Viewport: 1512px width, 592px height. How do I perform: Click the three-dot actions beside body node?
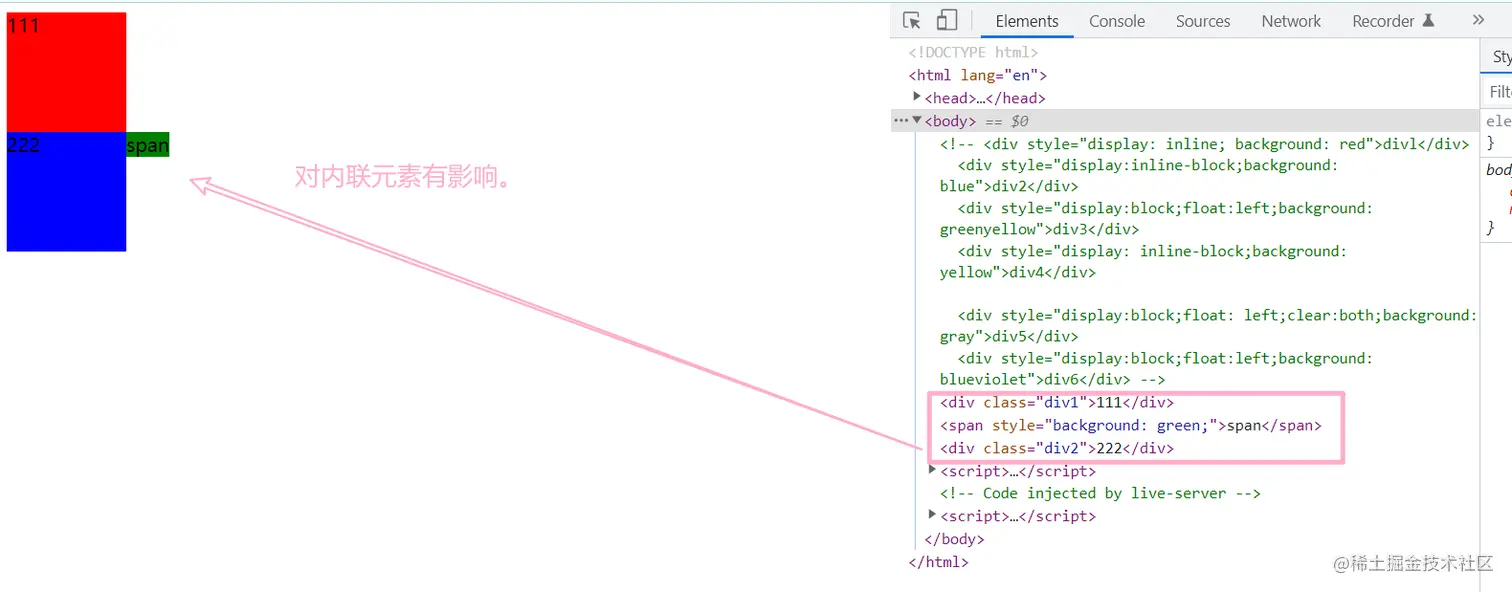(x=900, y=120)
